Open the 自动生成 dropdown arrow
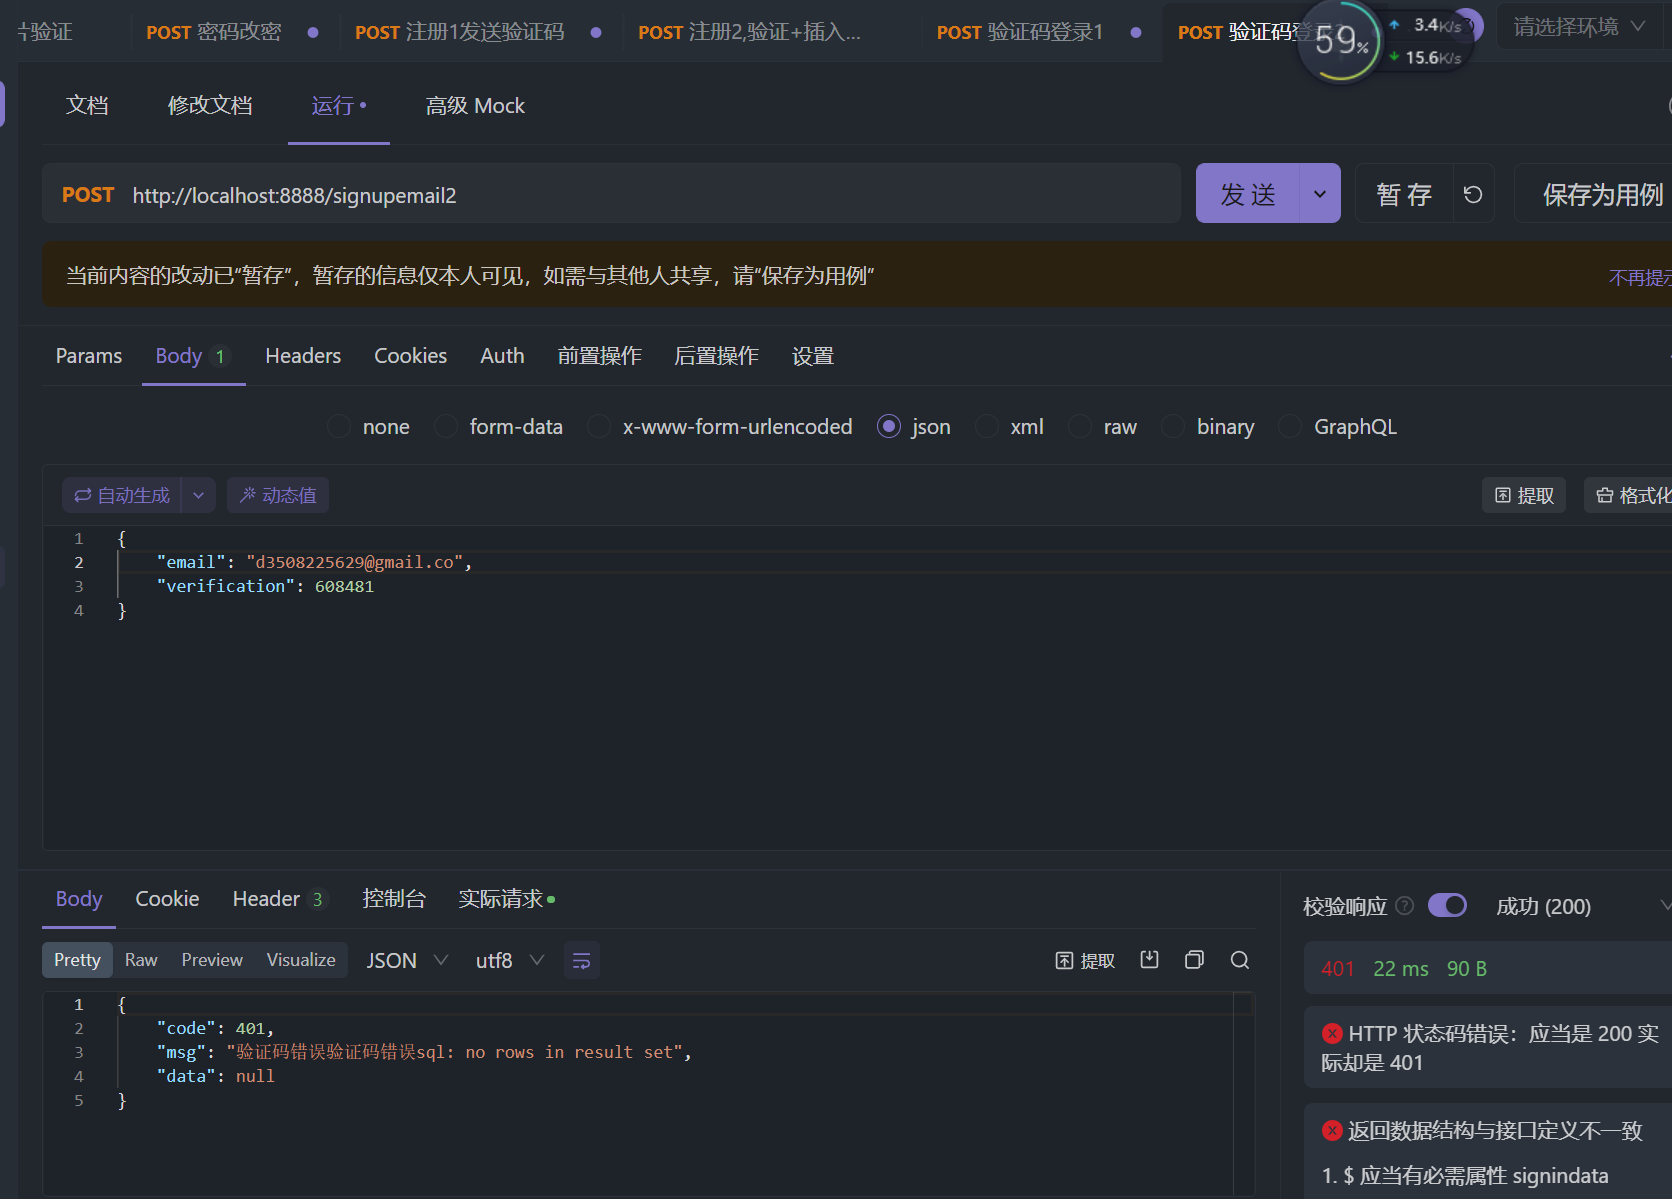 (x=198, y=495)
